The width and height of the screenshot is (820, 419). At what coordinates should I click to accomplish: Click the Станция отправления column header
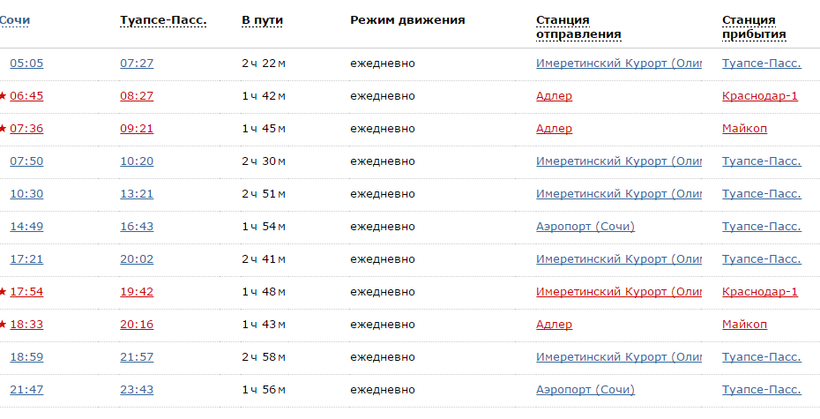click(x=578, y=27)
